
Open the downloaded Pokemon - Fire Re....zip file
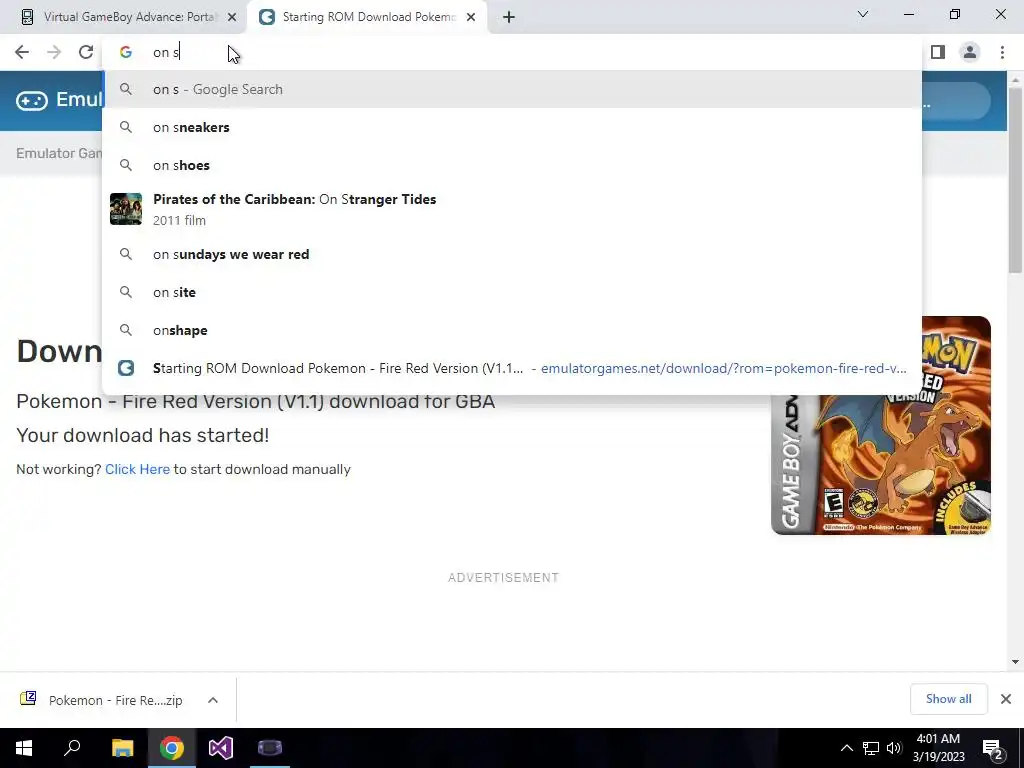(115, 700)
